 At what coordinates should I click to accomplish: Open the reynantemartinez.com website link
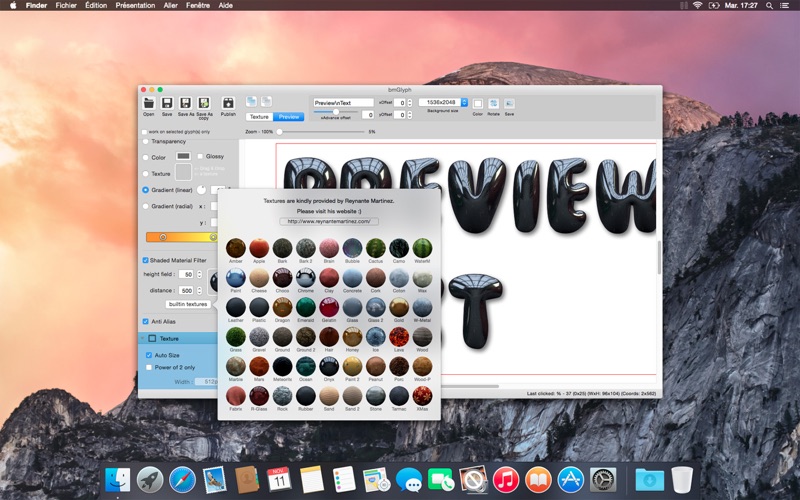click(329, 221)
